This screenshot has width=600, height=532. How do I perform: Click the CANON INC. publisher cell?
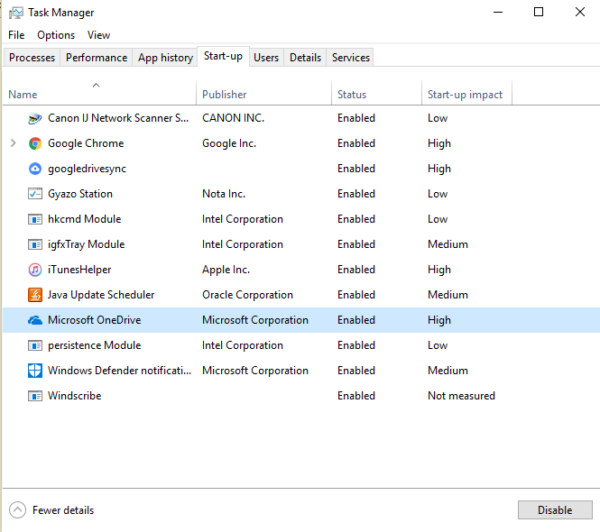pos(233,118)
